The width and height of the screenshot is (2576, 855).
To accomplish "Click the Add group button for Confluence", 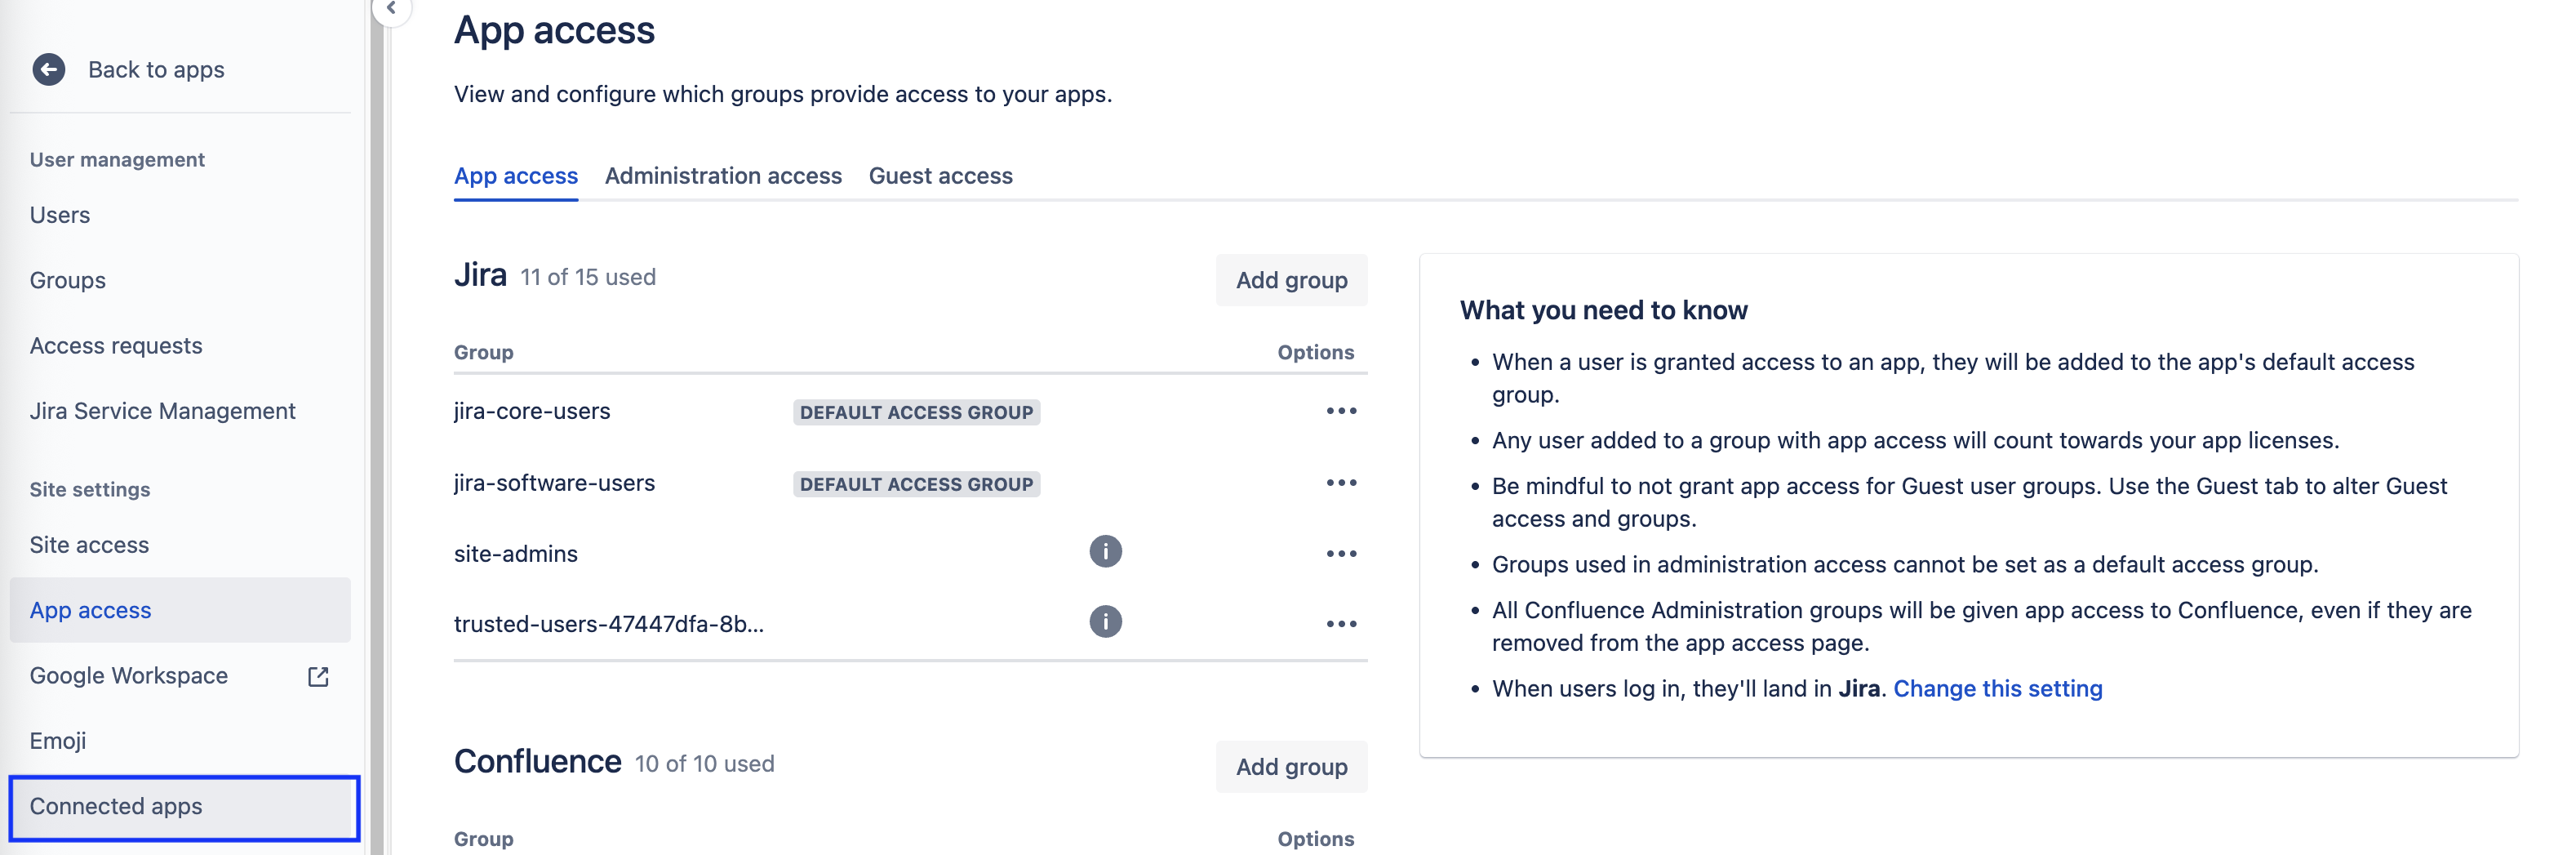I will (x=1291, y=767).
